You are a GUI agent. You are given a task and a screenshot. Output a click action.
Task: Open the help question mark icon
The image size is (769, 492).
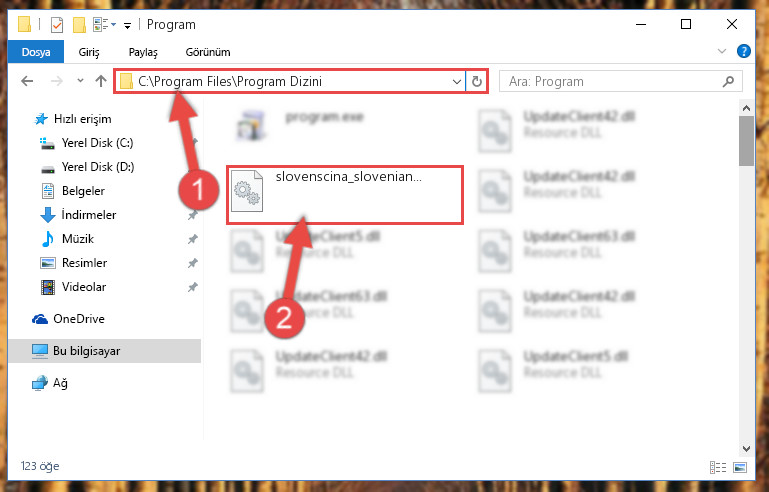pyautogui.click(x=743, y=51)
